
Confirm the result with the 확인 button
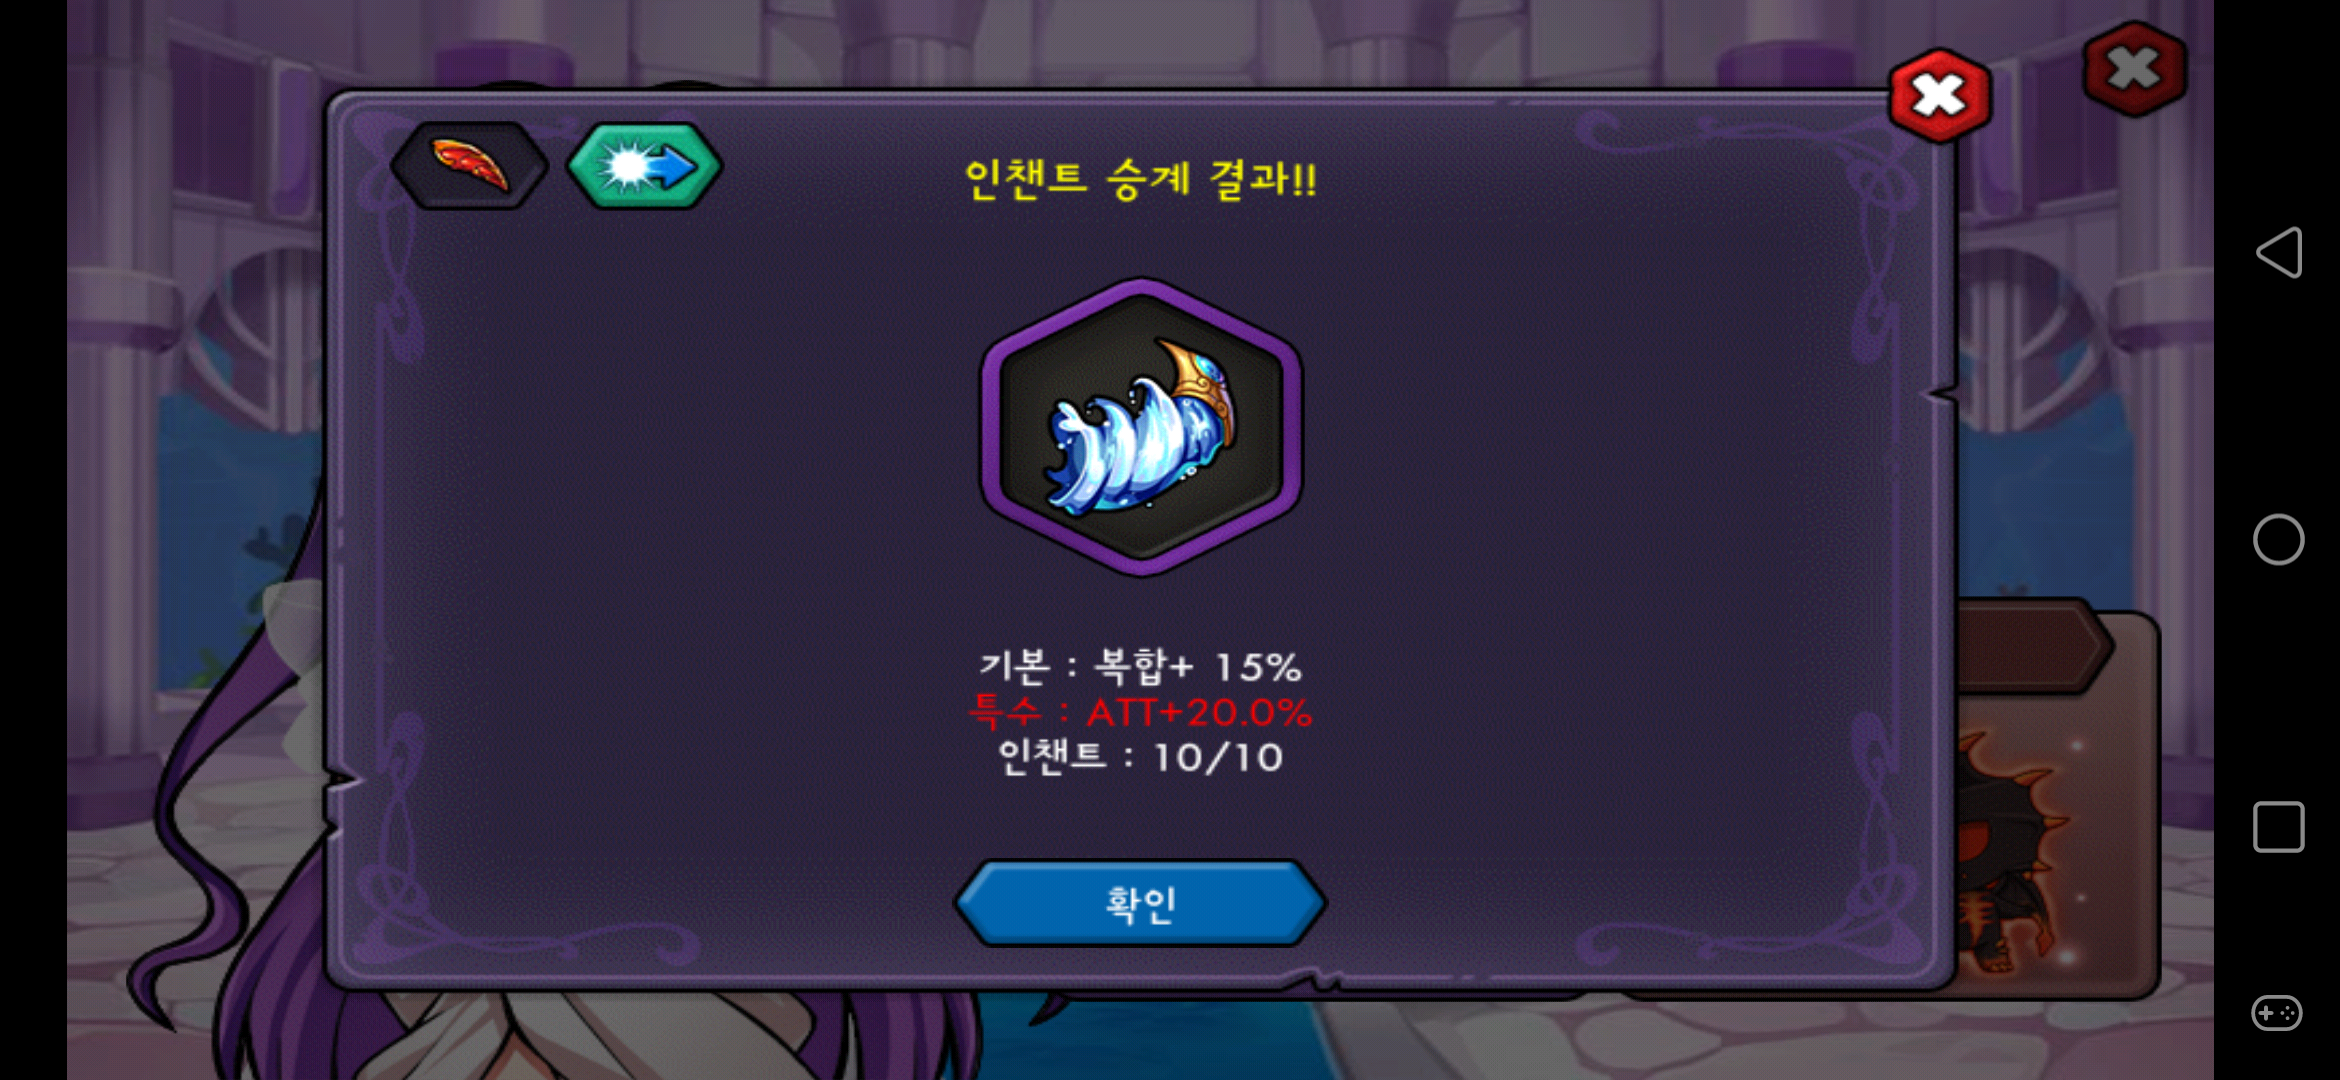point(1141,904)
